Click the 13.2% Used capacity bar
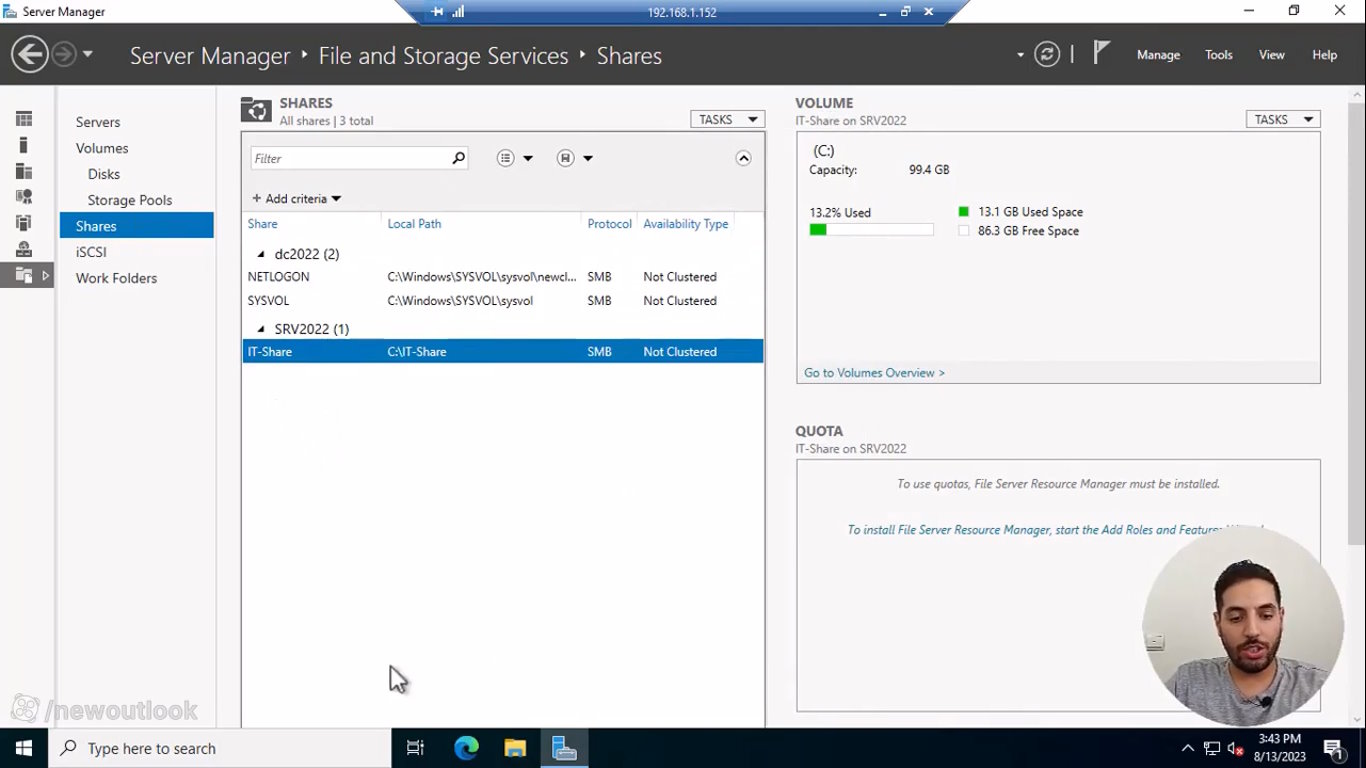The image size is (1366, 768). [x=871, y=230]
